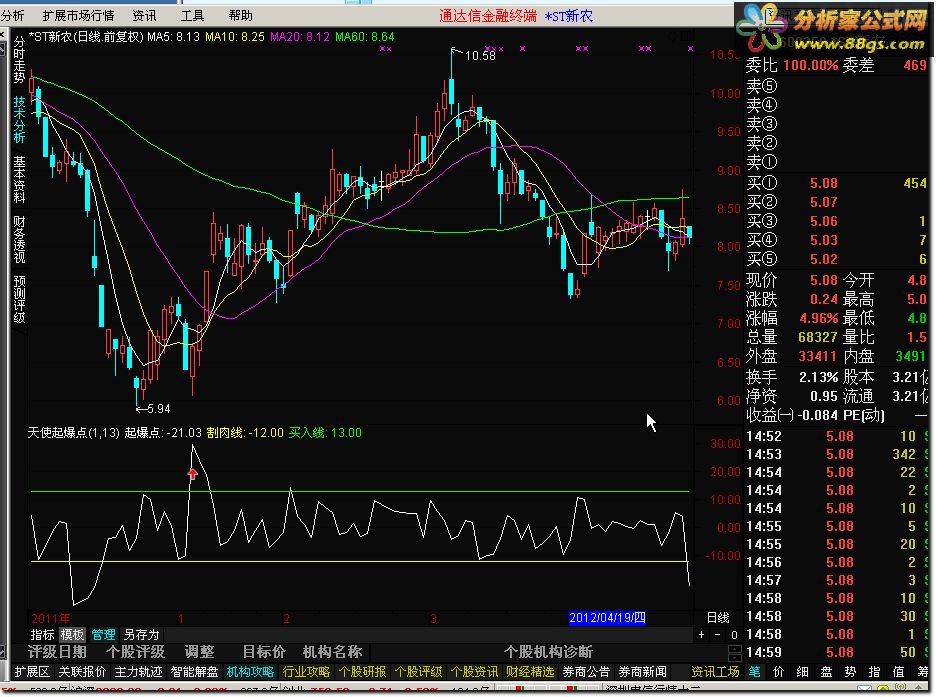This screenshot has width=936, height=697.
Task: Switch to 主力轨迹 tab
Action: click(x=138, y=672)
